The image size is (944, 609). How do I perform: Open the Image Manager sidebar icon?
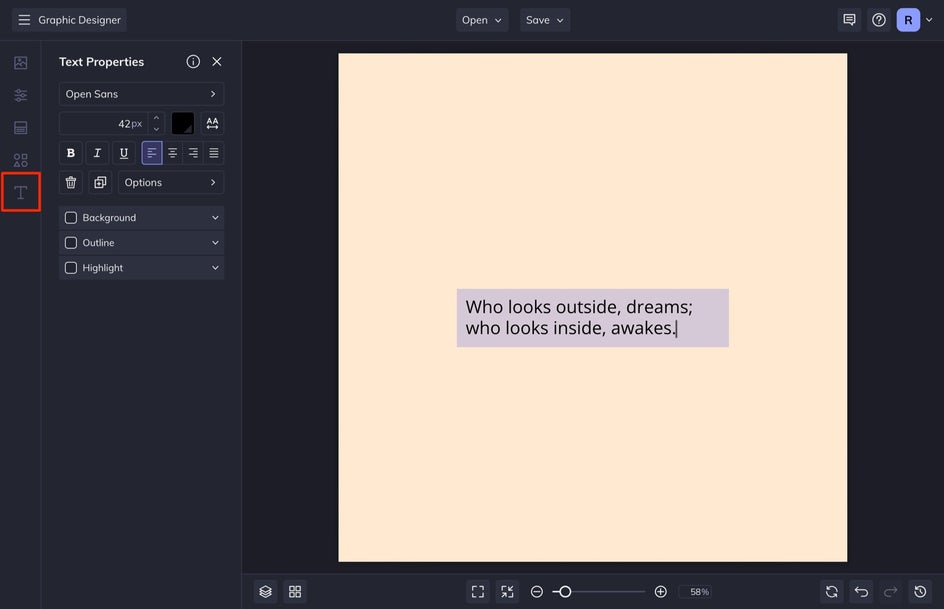[x=20, y=63]
